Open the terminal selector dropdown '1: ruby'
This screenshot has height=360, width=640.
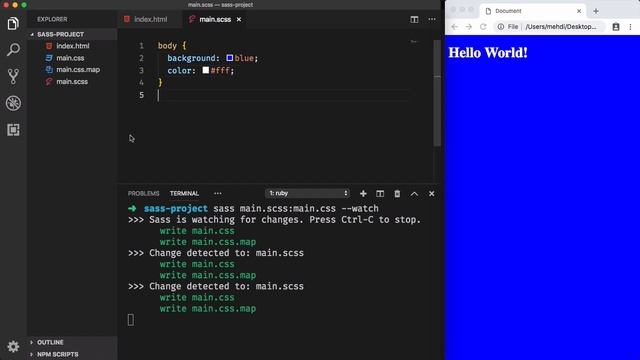point(307,193)
